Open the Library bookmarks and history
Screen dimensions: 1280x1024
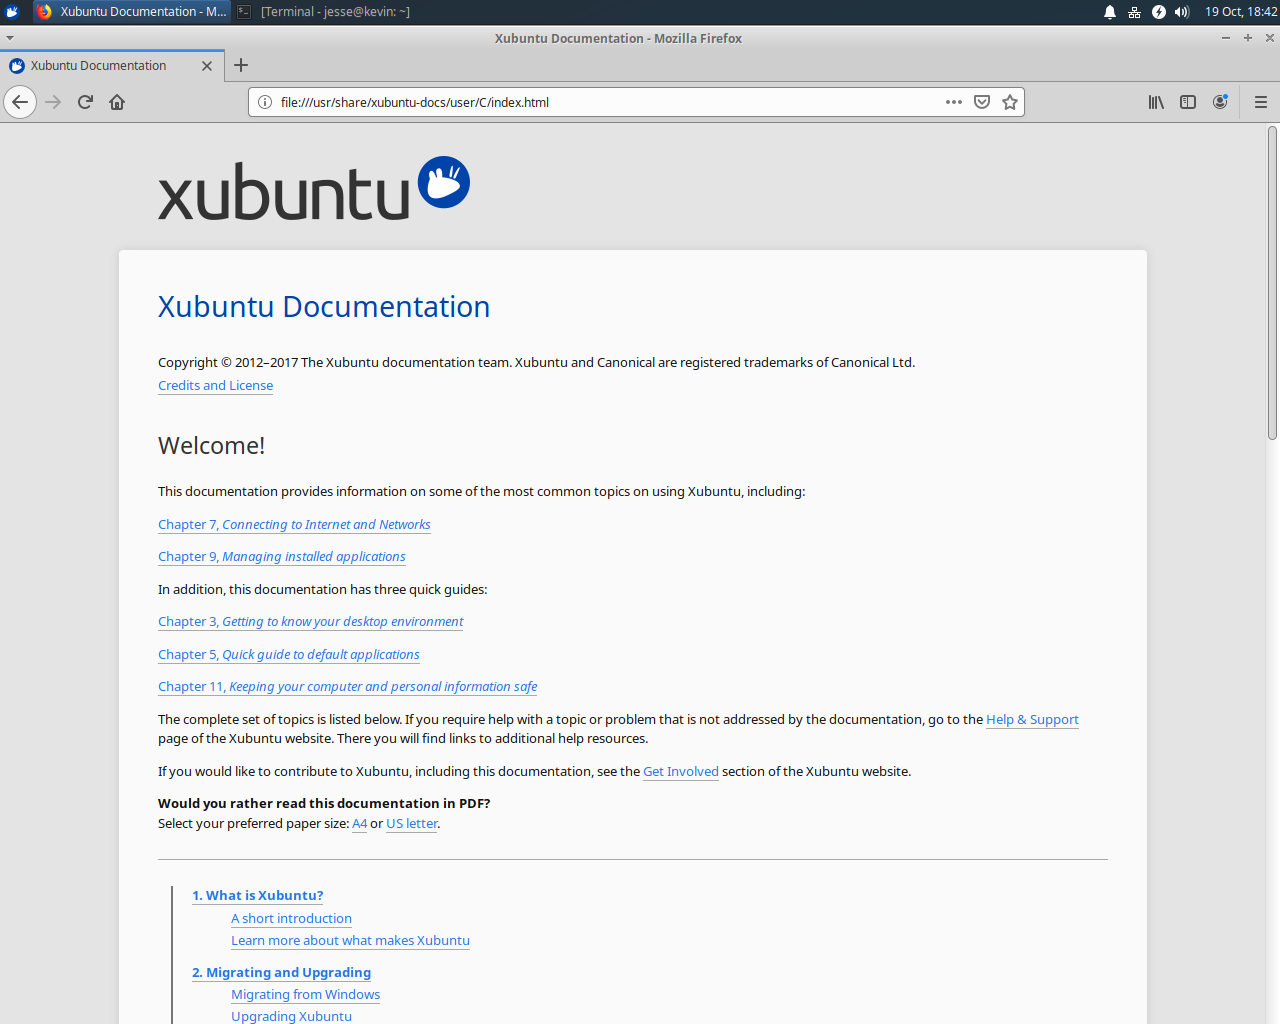1156,102
